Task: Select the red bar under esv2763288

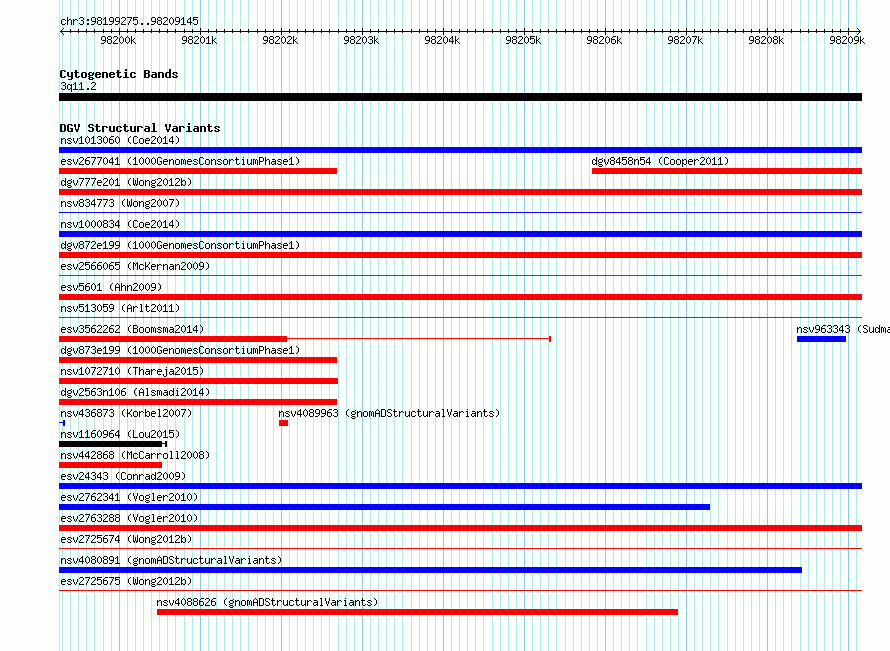Action: point(460,528)
